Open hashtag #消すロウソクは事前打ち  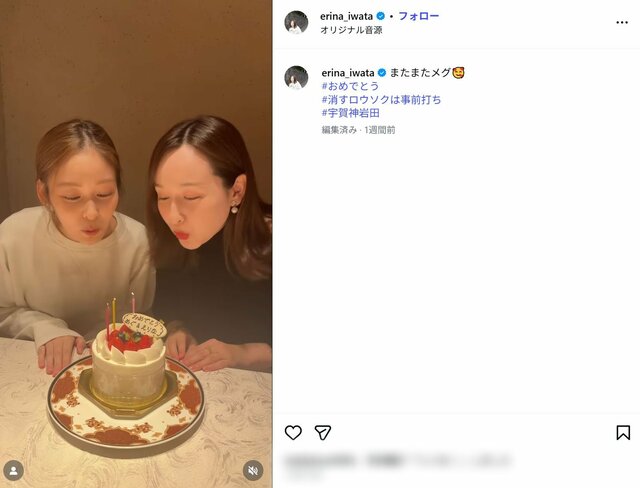pos(381,100)
